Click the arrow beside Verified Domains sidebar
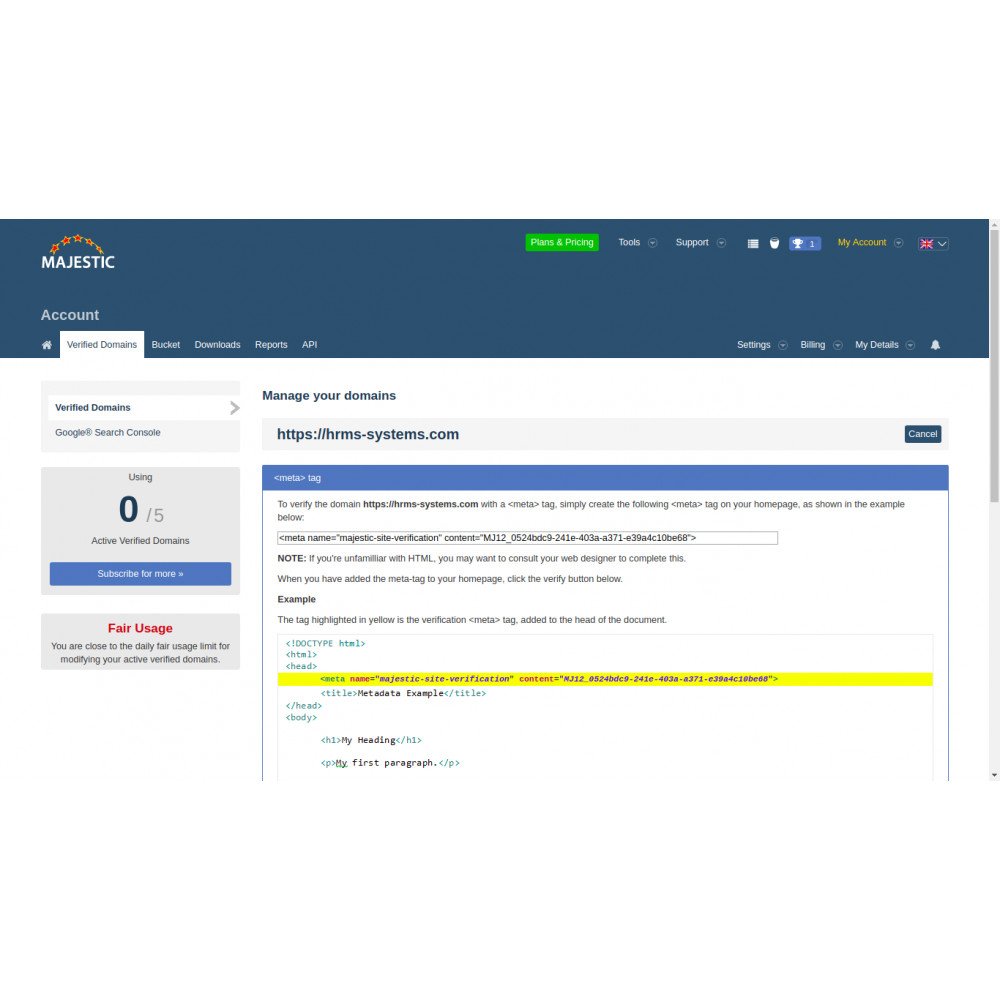The width and height of the screenshot is (1000, 1000). tap(235, 408)
